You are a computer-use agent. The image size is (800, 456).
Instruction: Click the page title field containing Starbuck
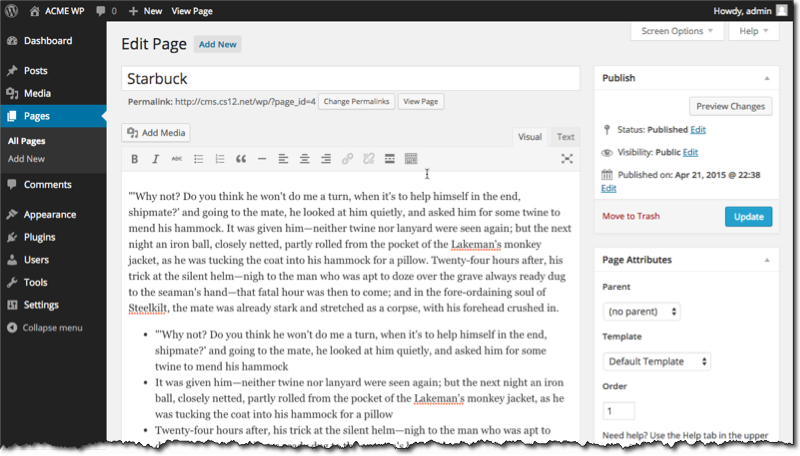click(350, 78)
